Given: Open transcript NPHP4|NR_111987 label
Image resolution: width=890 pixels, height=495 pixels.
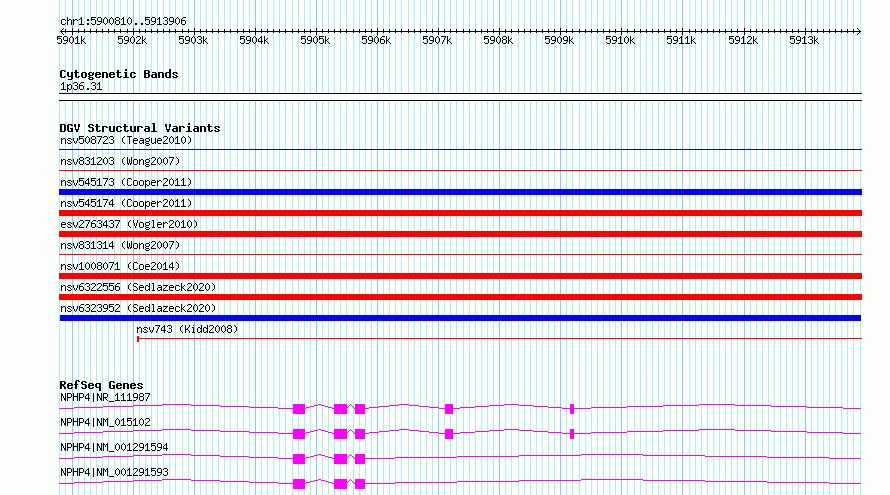Looking at the screenshot, I should [x=106, y=397].
